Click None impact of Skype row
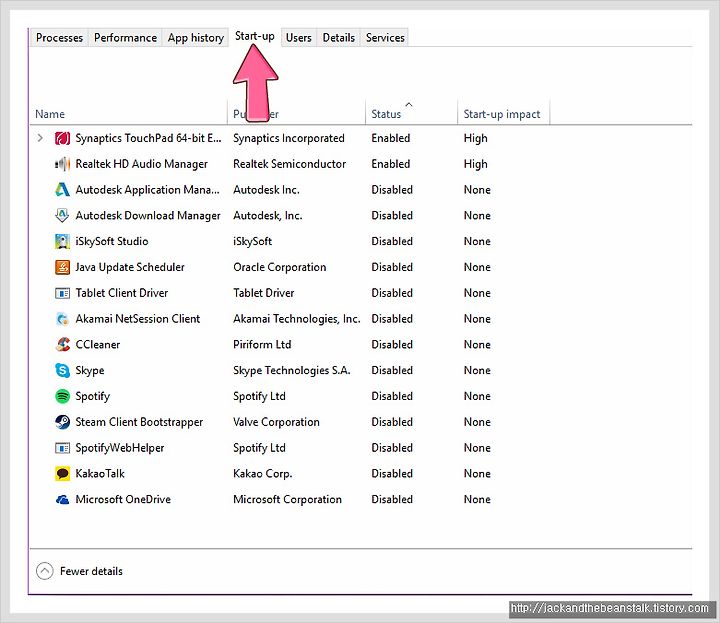The height and width of the screenshot is (623, 720). point(477,370)
